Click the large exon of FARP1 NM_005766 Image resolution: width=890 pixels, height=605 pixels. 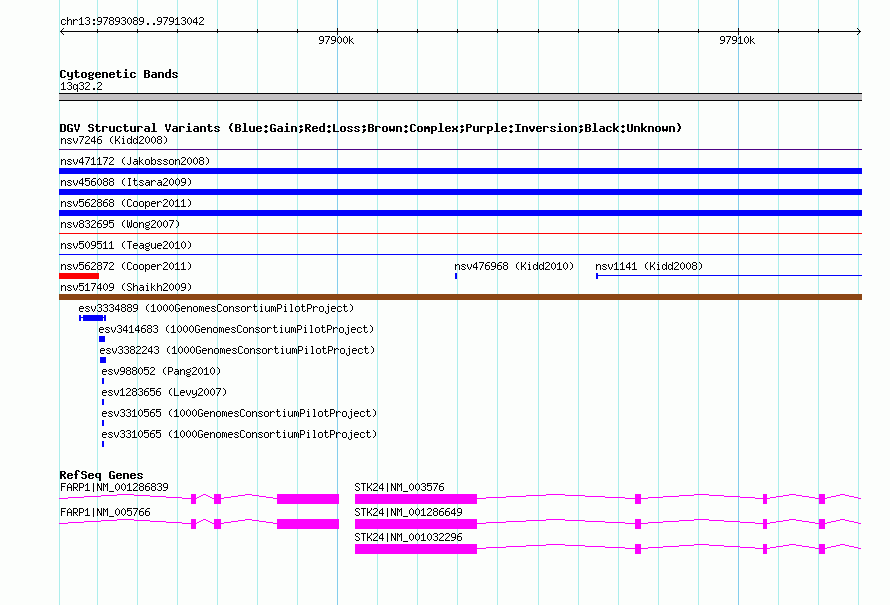(x=308, y=524)
